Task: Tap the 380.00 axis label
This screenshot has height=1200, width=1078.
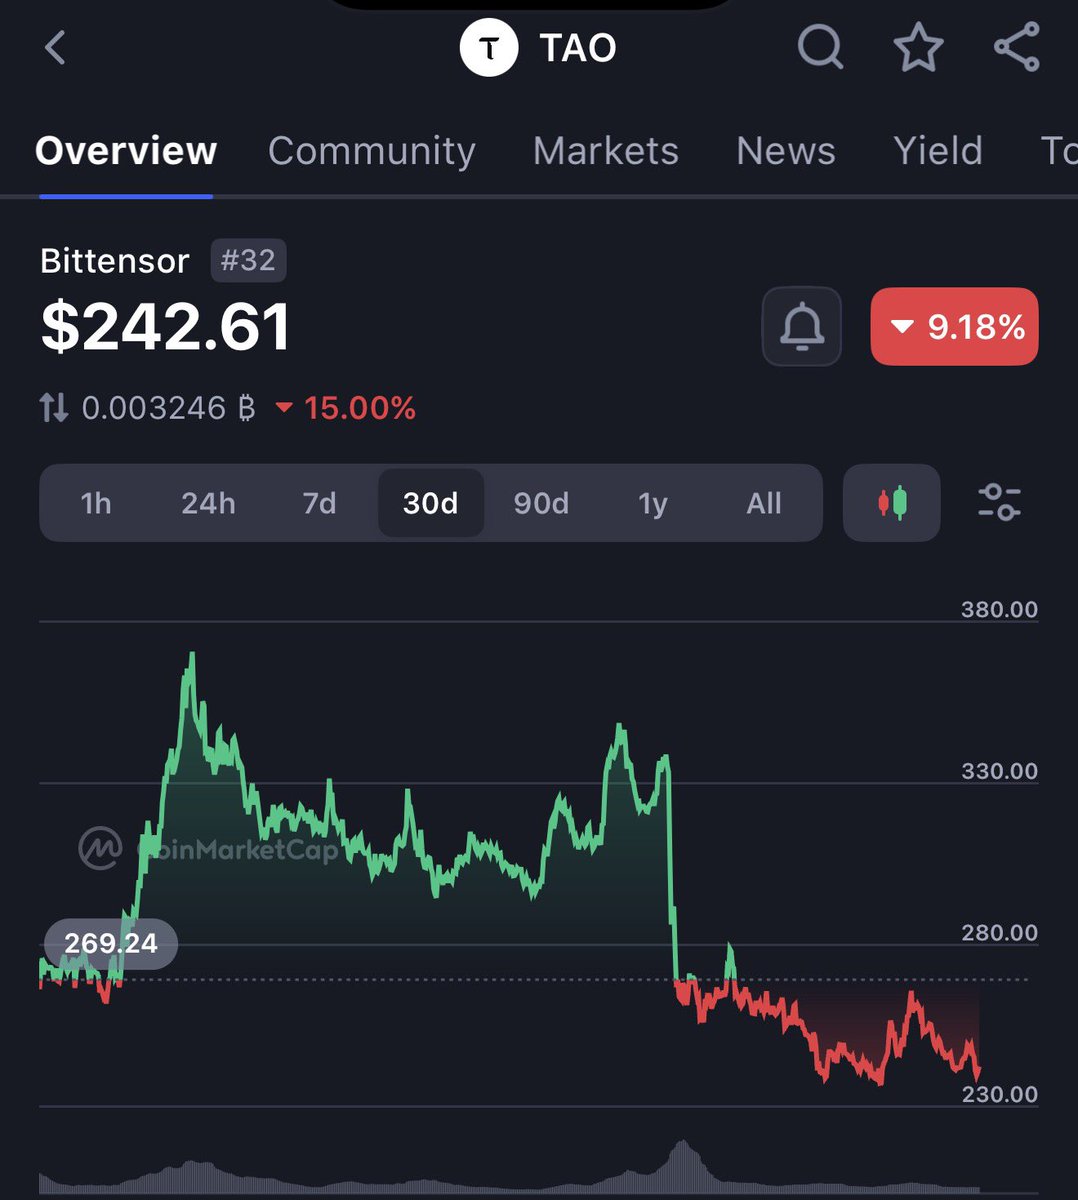Action: tap(999, 609)
